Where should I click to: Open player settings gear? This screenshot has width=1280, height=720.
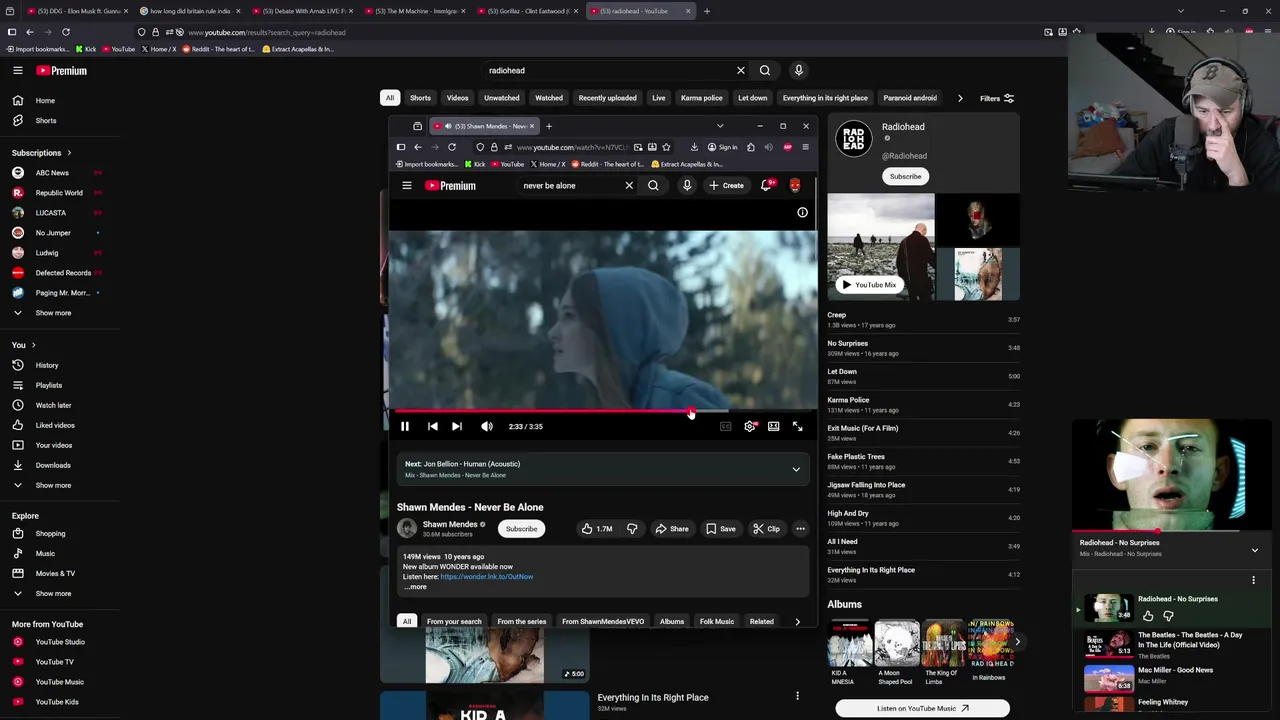750,427
